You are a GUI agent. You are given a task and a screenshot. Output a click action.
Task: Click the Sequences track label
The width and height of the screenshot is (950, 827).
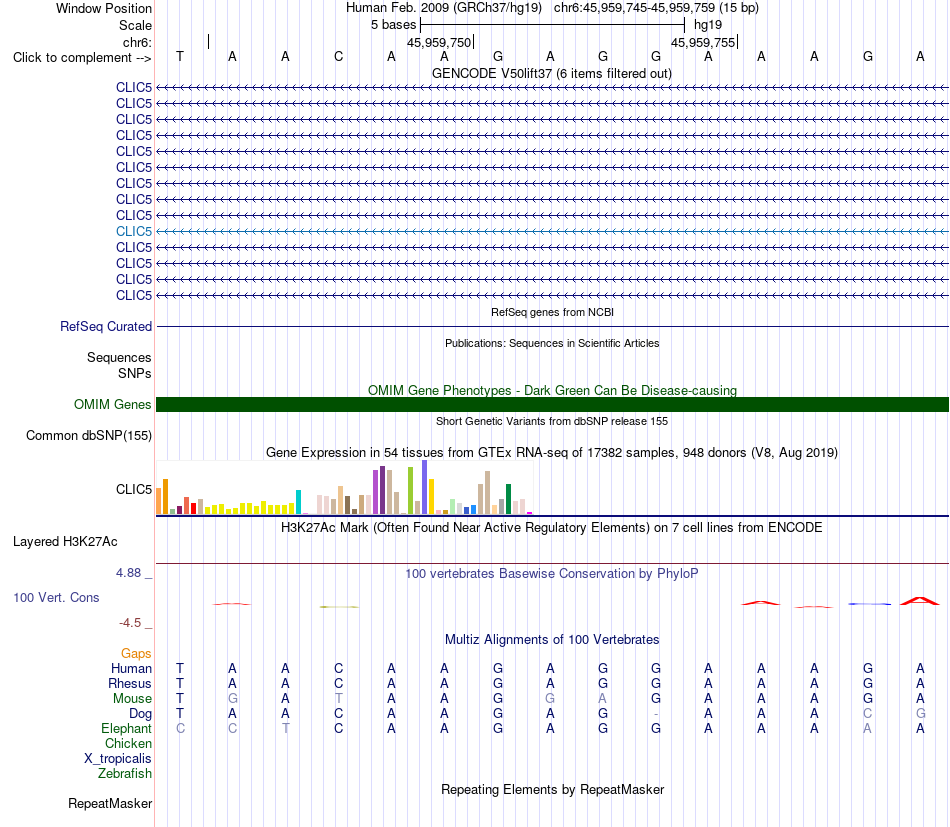pyautogui.click(x=119, y=357)
